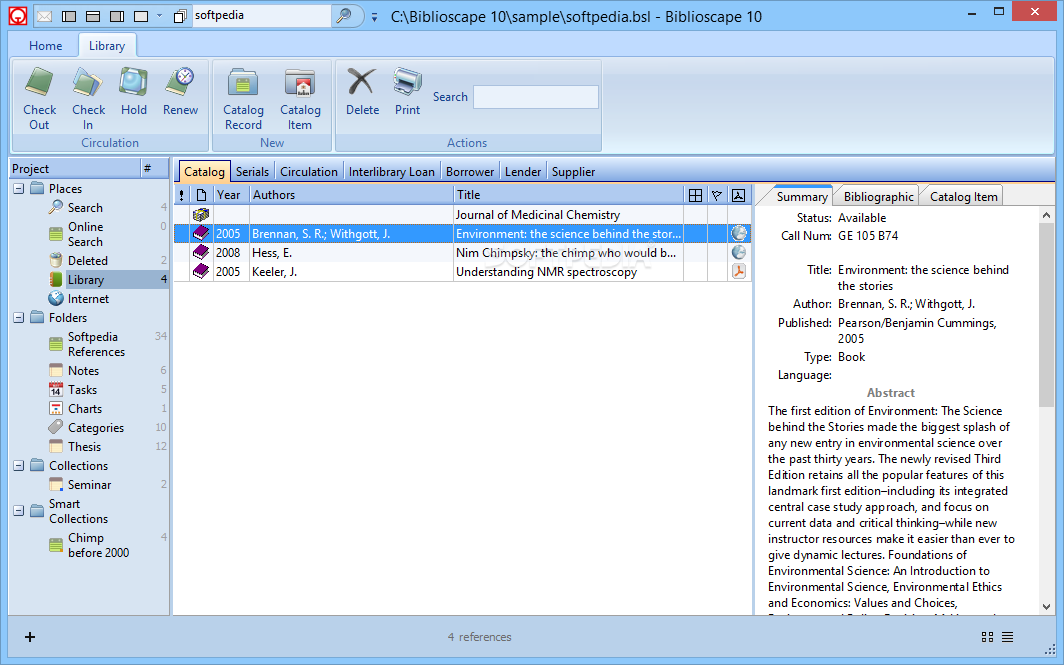Image resolution: width=1064 pixels, height=665 pixels.
Task: Open the Tasks folder
Action: point(82,390)
